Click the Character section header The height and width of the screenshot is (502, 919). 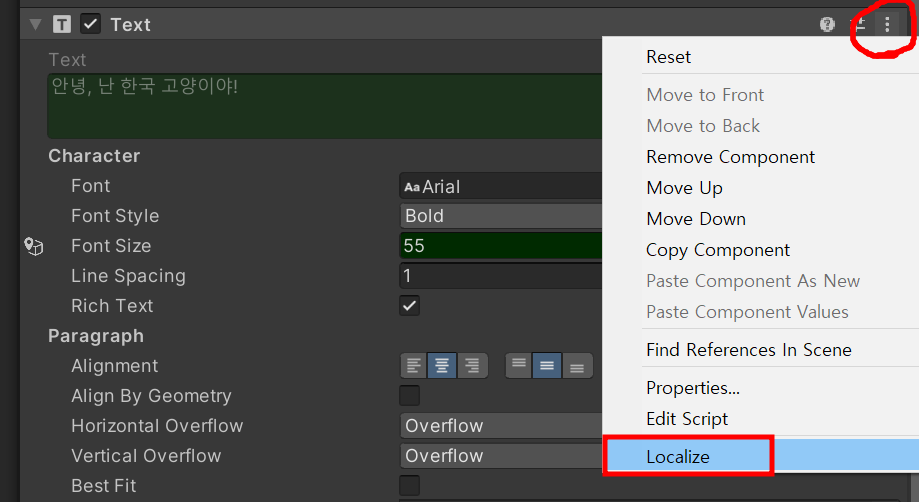click(x=94, y=156)
